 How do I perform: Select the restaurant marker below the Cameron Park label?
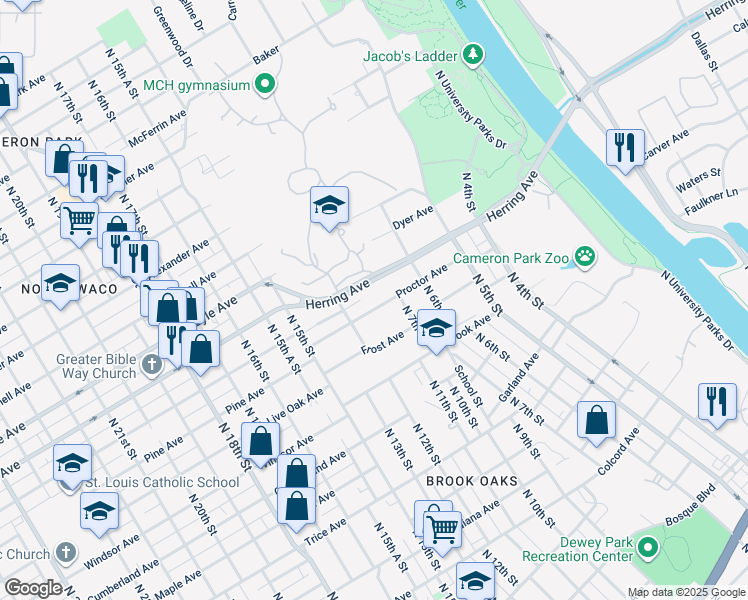[88, 179]
